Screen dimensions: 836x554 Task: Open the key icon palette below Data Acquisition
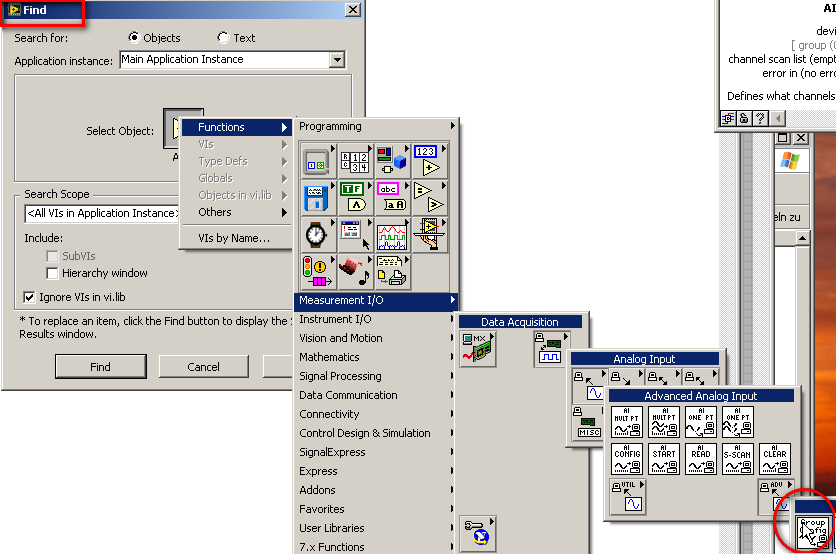coord(478,534)
